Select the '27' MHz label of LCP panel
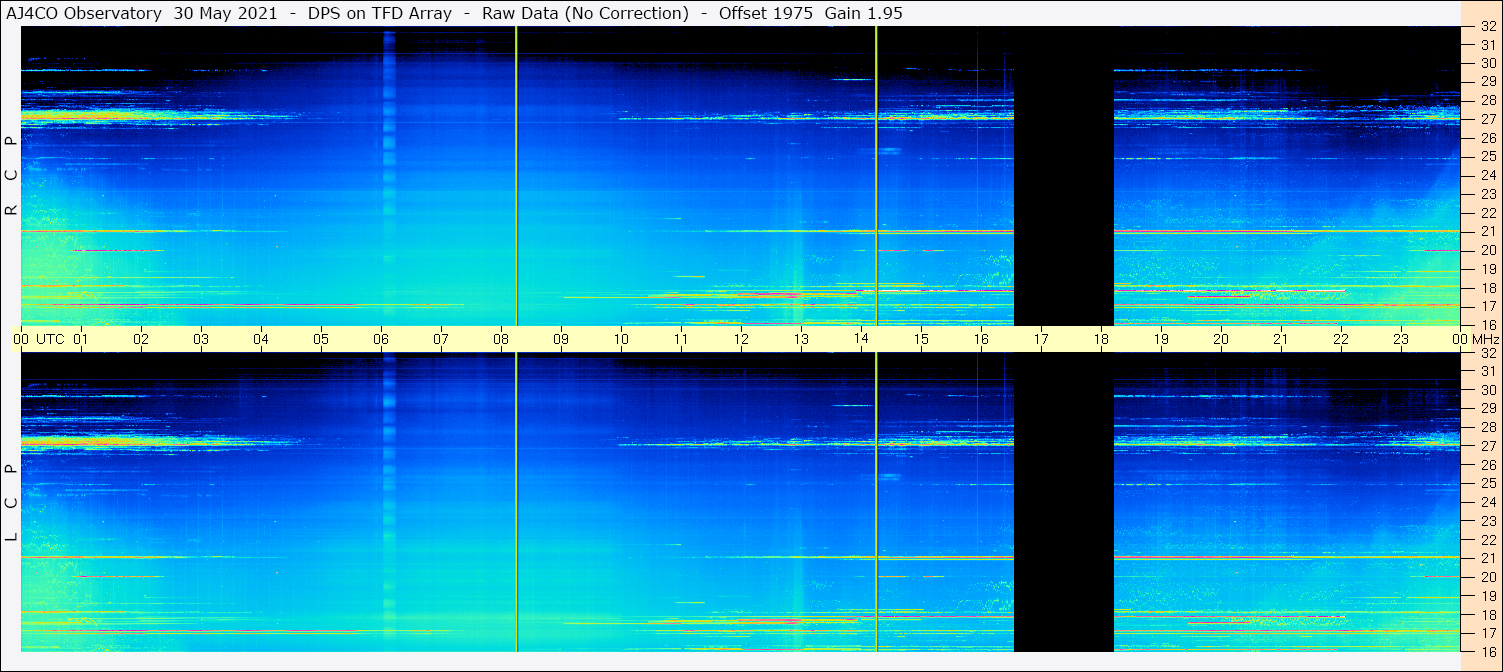 click(1488, 446)
